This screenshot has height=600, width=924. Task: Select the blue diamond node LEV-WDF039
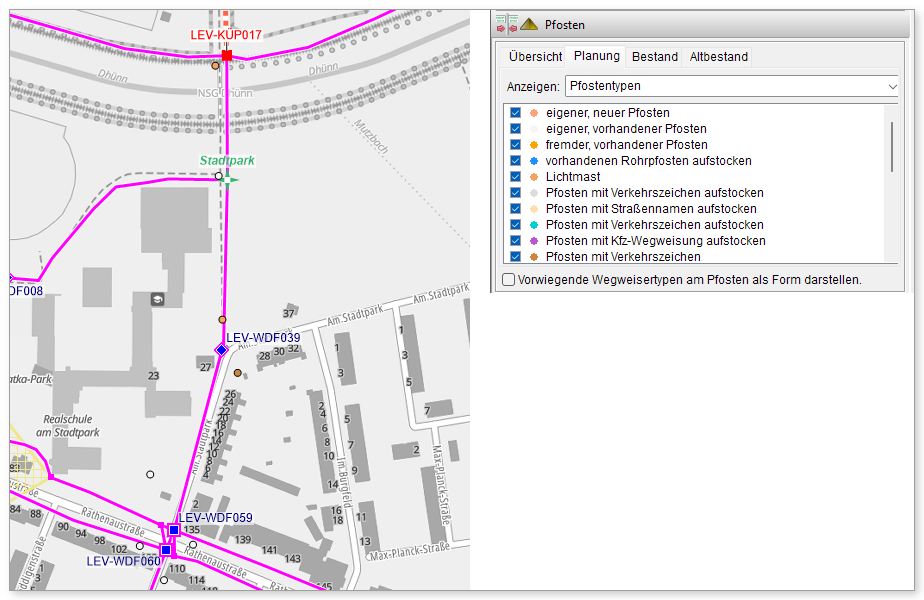222,350
